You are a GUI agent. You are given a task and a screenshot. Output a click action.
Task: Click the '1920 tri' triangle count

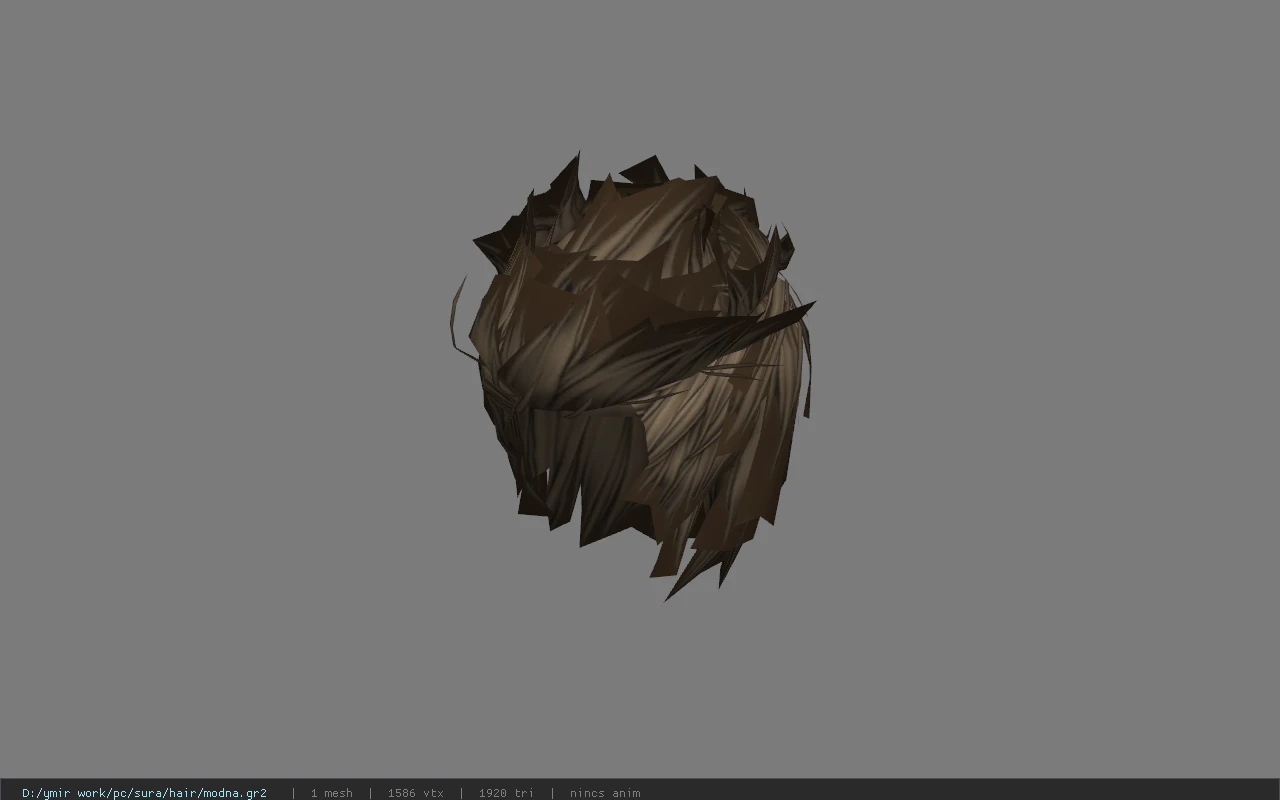tap(506, 793)
